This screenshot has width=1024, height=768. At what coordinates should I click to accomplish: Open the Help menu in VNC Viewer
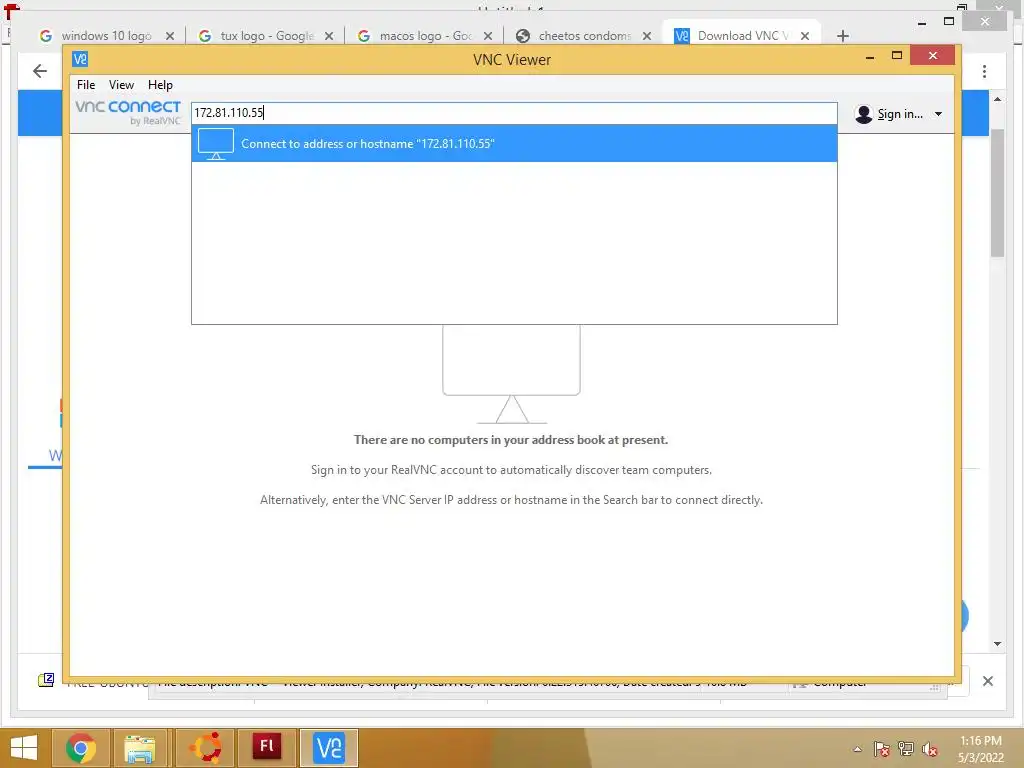click(160, 85)
